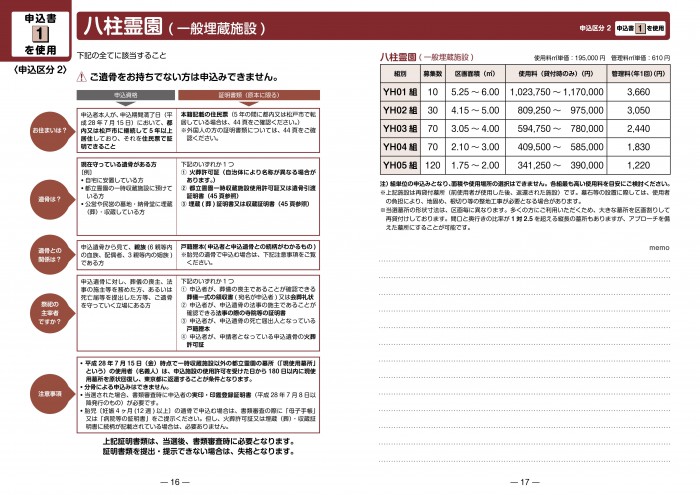Click the 募集数 table header
Image resolution: width=700 pixels, height=495 pixels.
pos(433,74)
